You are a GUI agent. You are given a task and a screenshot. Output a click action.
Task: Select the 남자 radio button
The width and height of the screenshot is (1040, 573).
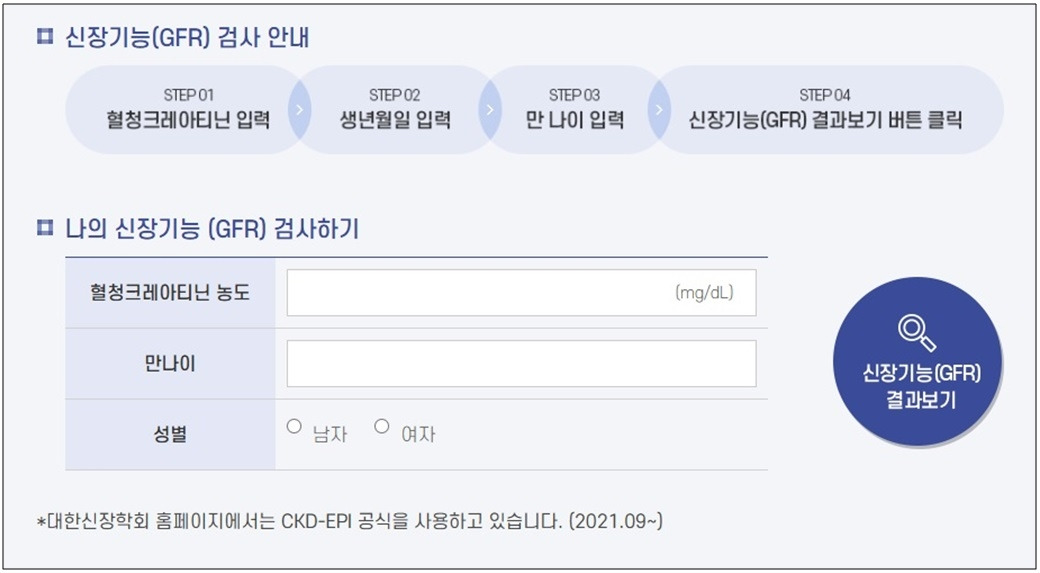[x=294, y=426]
